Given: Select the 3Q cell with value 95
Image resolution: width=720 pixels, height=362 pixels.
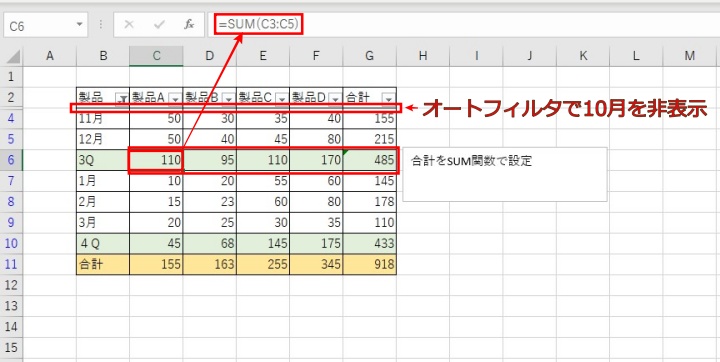Looking at the screenshot, I should coord(209,160).
